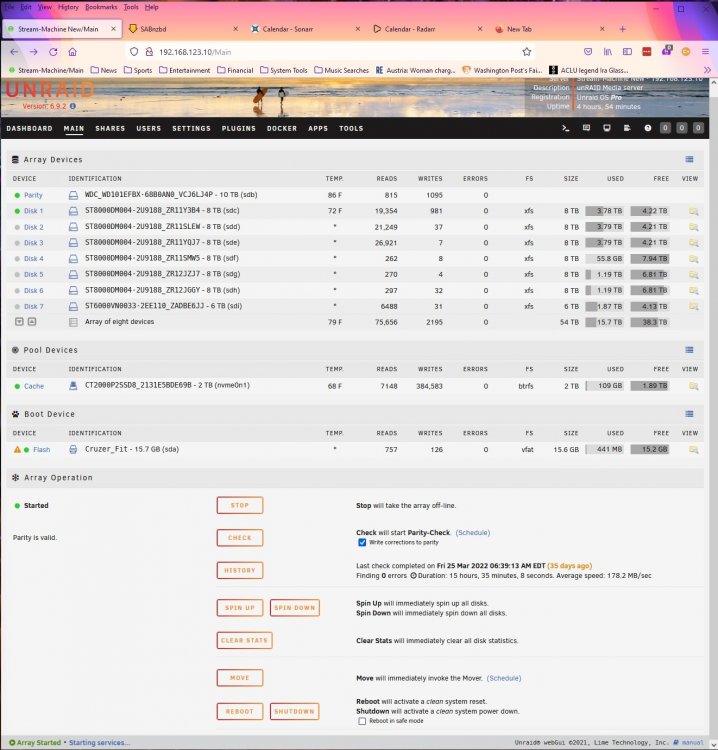Click spin up all arrow under Disk 7
718x750 pixels.
32,322
